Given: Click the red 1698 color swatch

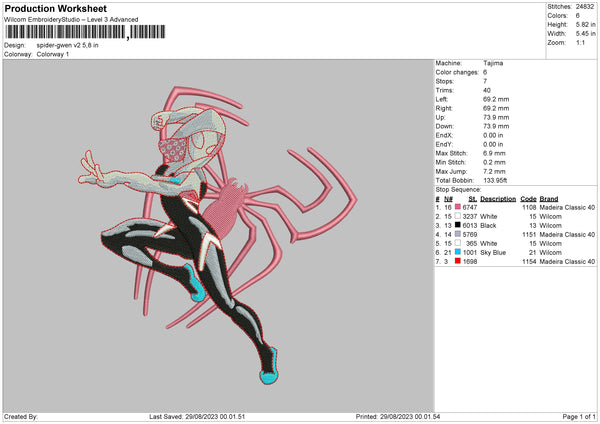Looking at the screenshot, I should point(458,261).
